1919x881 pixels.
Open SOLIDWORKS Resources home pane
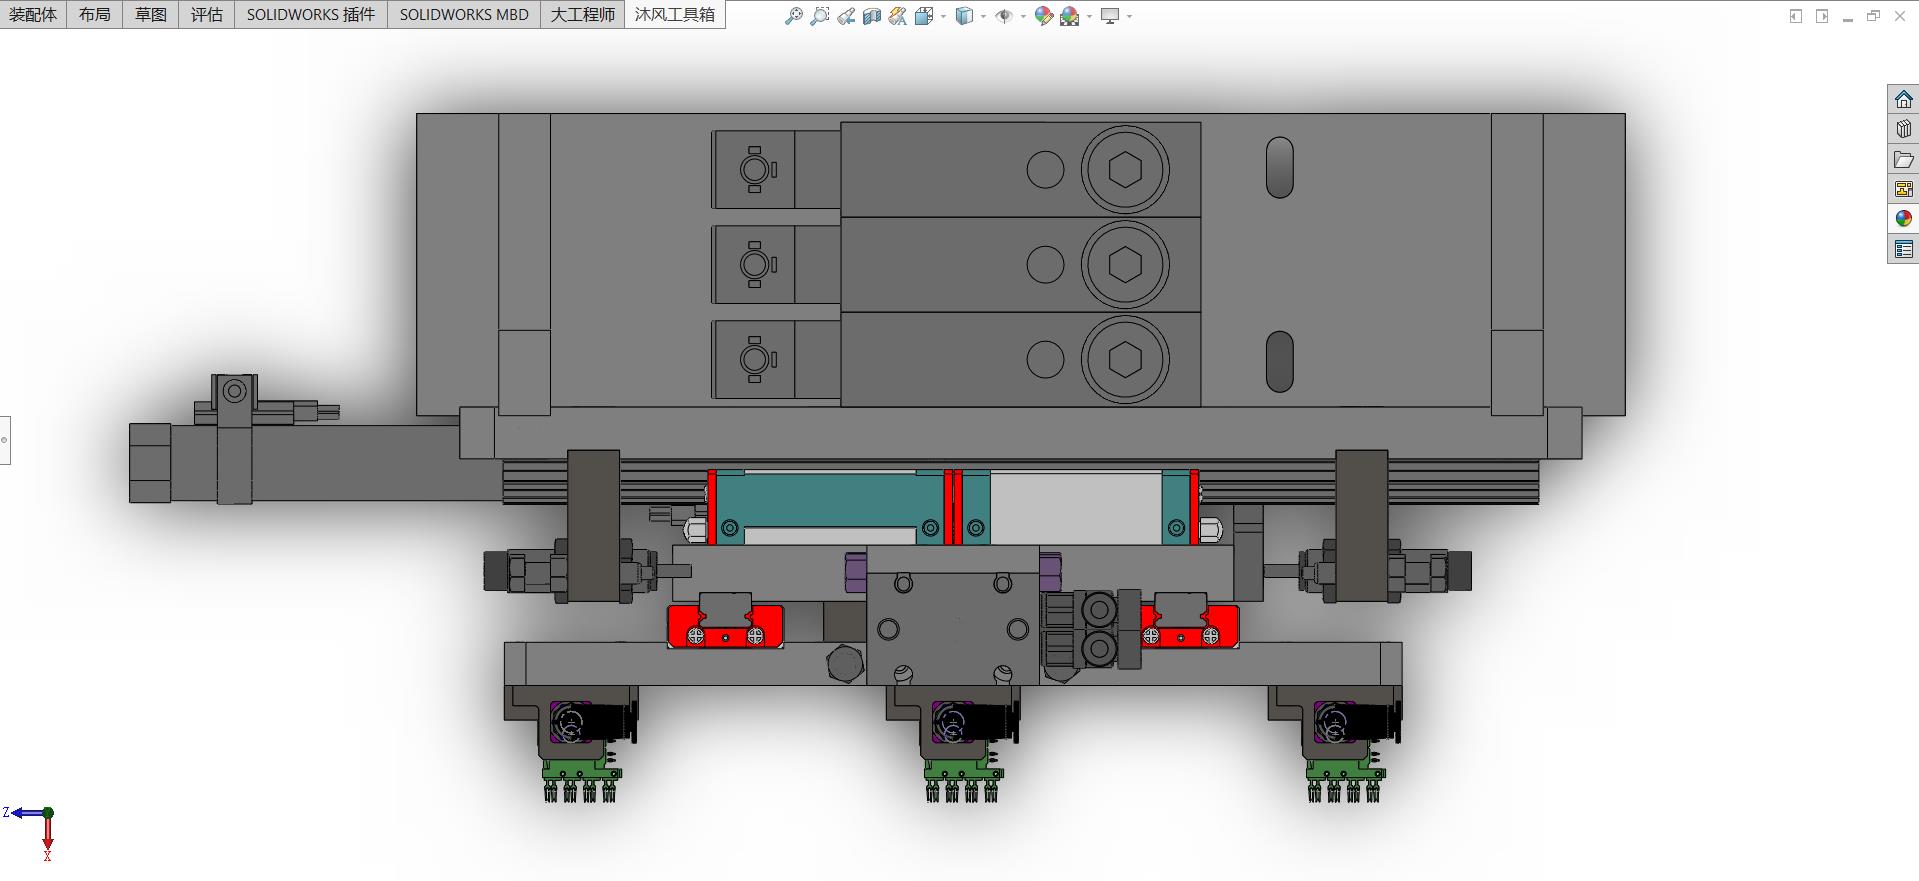[1903, 99]
